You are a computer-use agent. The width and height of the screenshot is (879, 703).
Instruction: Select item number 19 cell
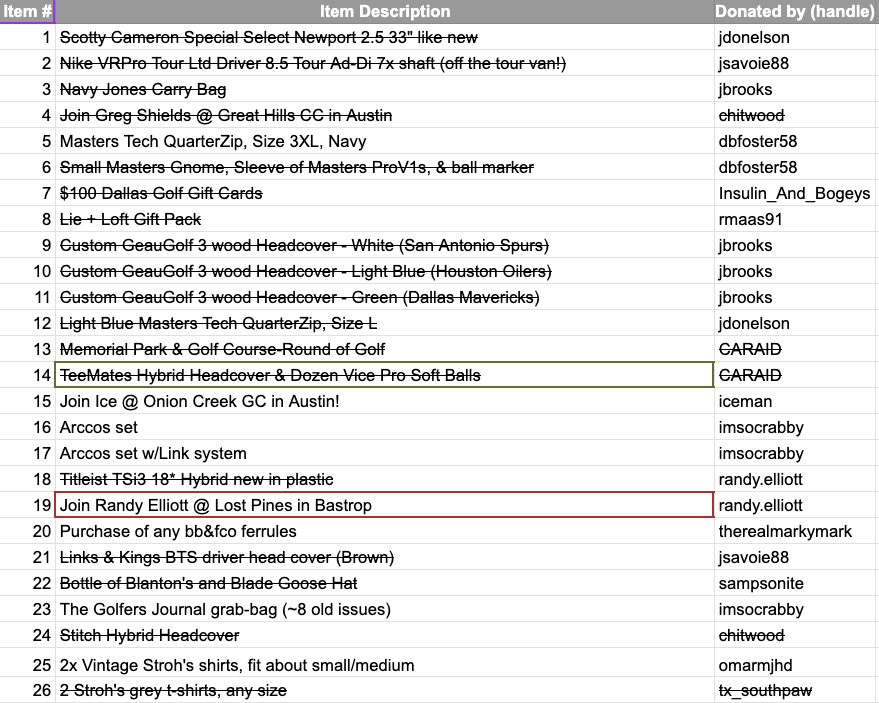pyautogui.click(x=27, y=505)
